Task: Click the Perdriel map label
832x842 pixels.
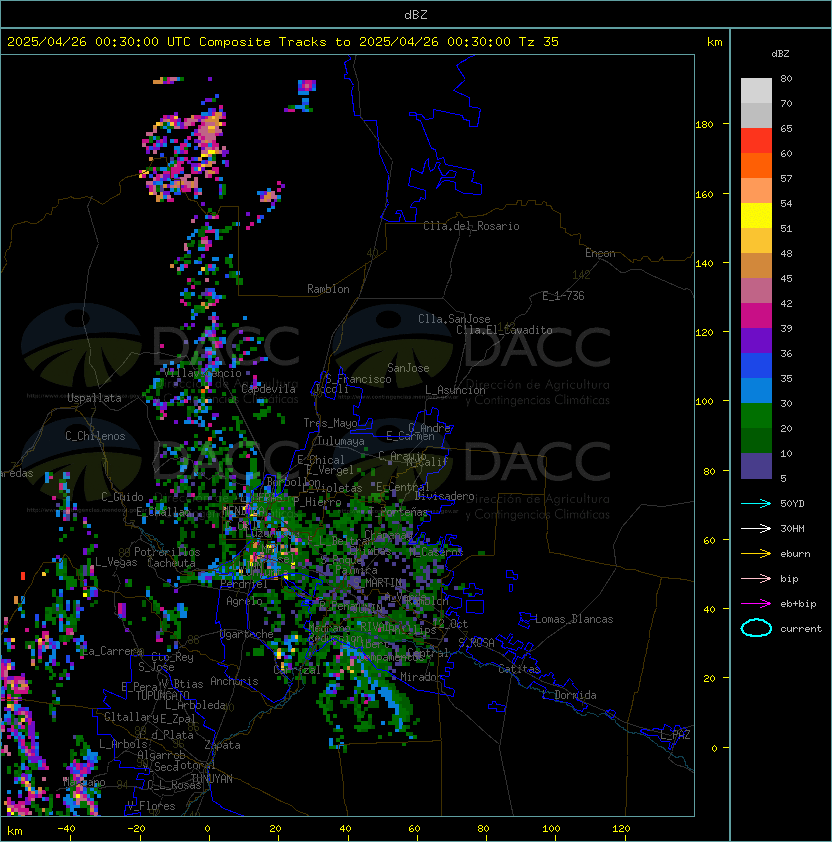Action: [244, 584]
